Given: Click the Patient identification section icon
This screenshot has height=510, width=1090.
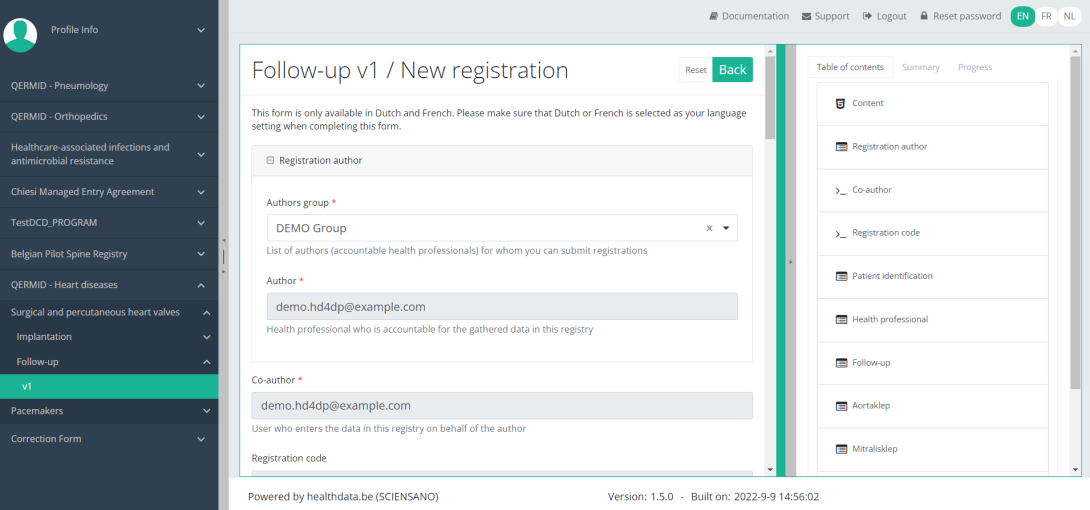Looking at the screenshot, I should coord(840,276).
